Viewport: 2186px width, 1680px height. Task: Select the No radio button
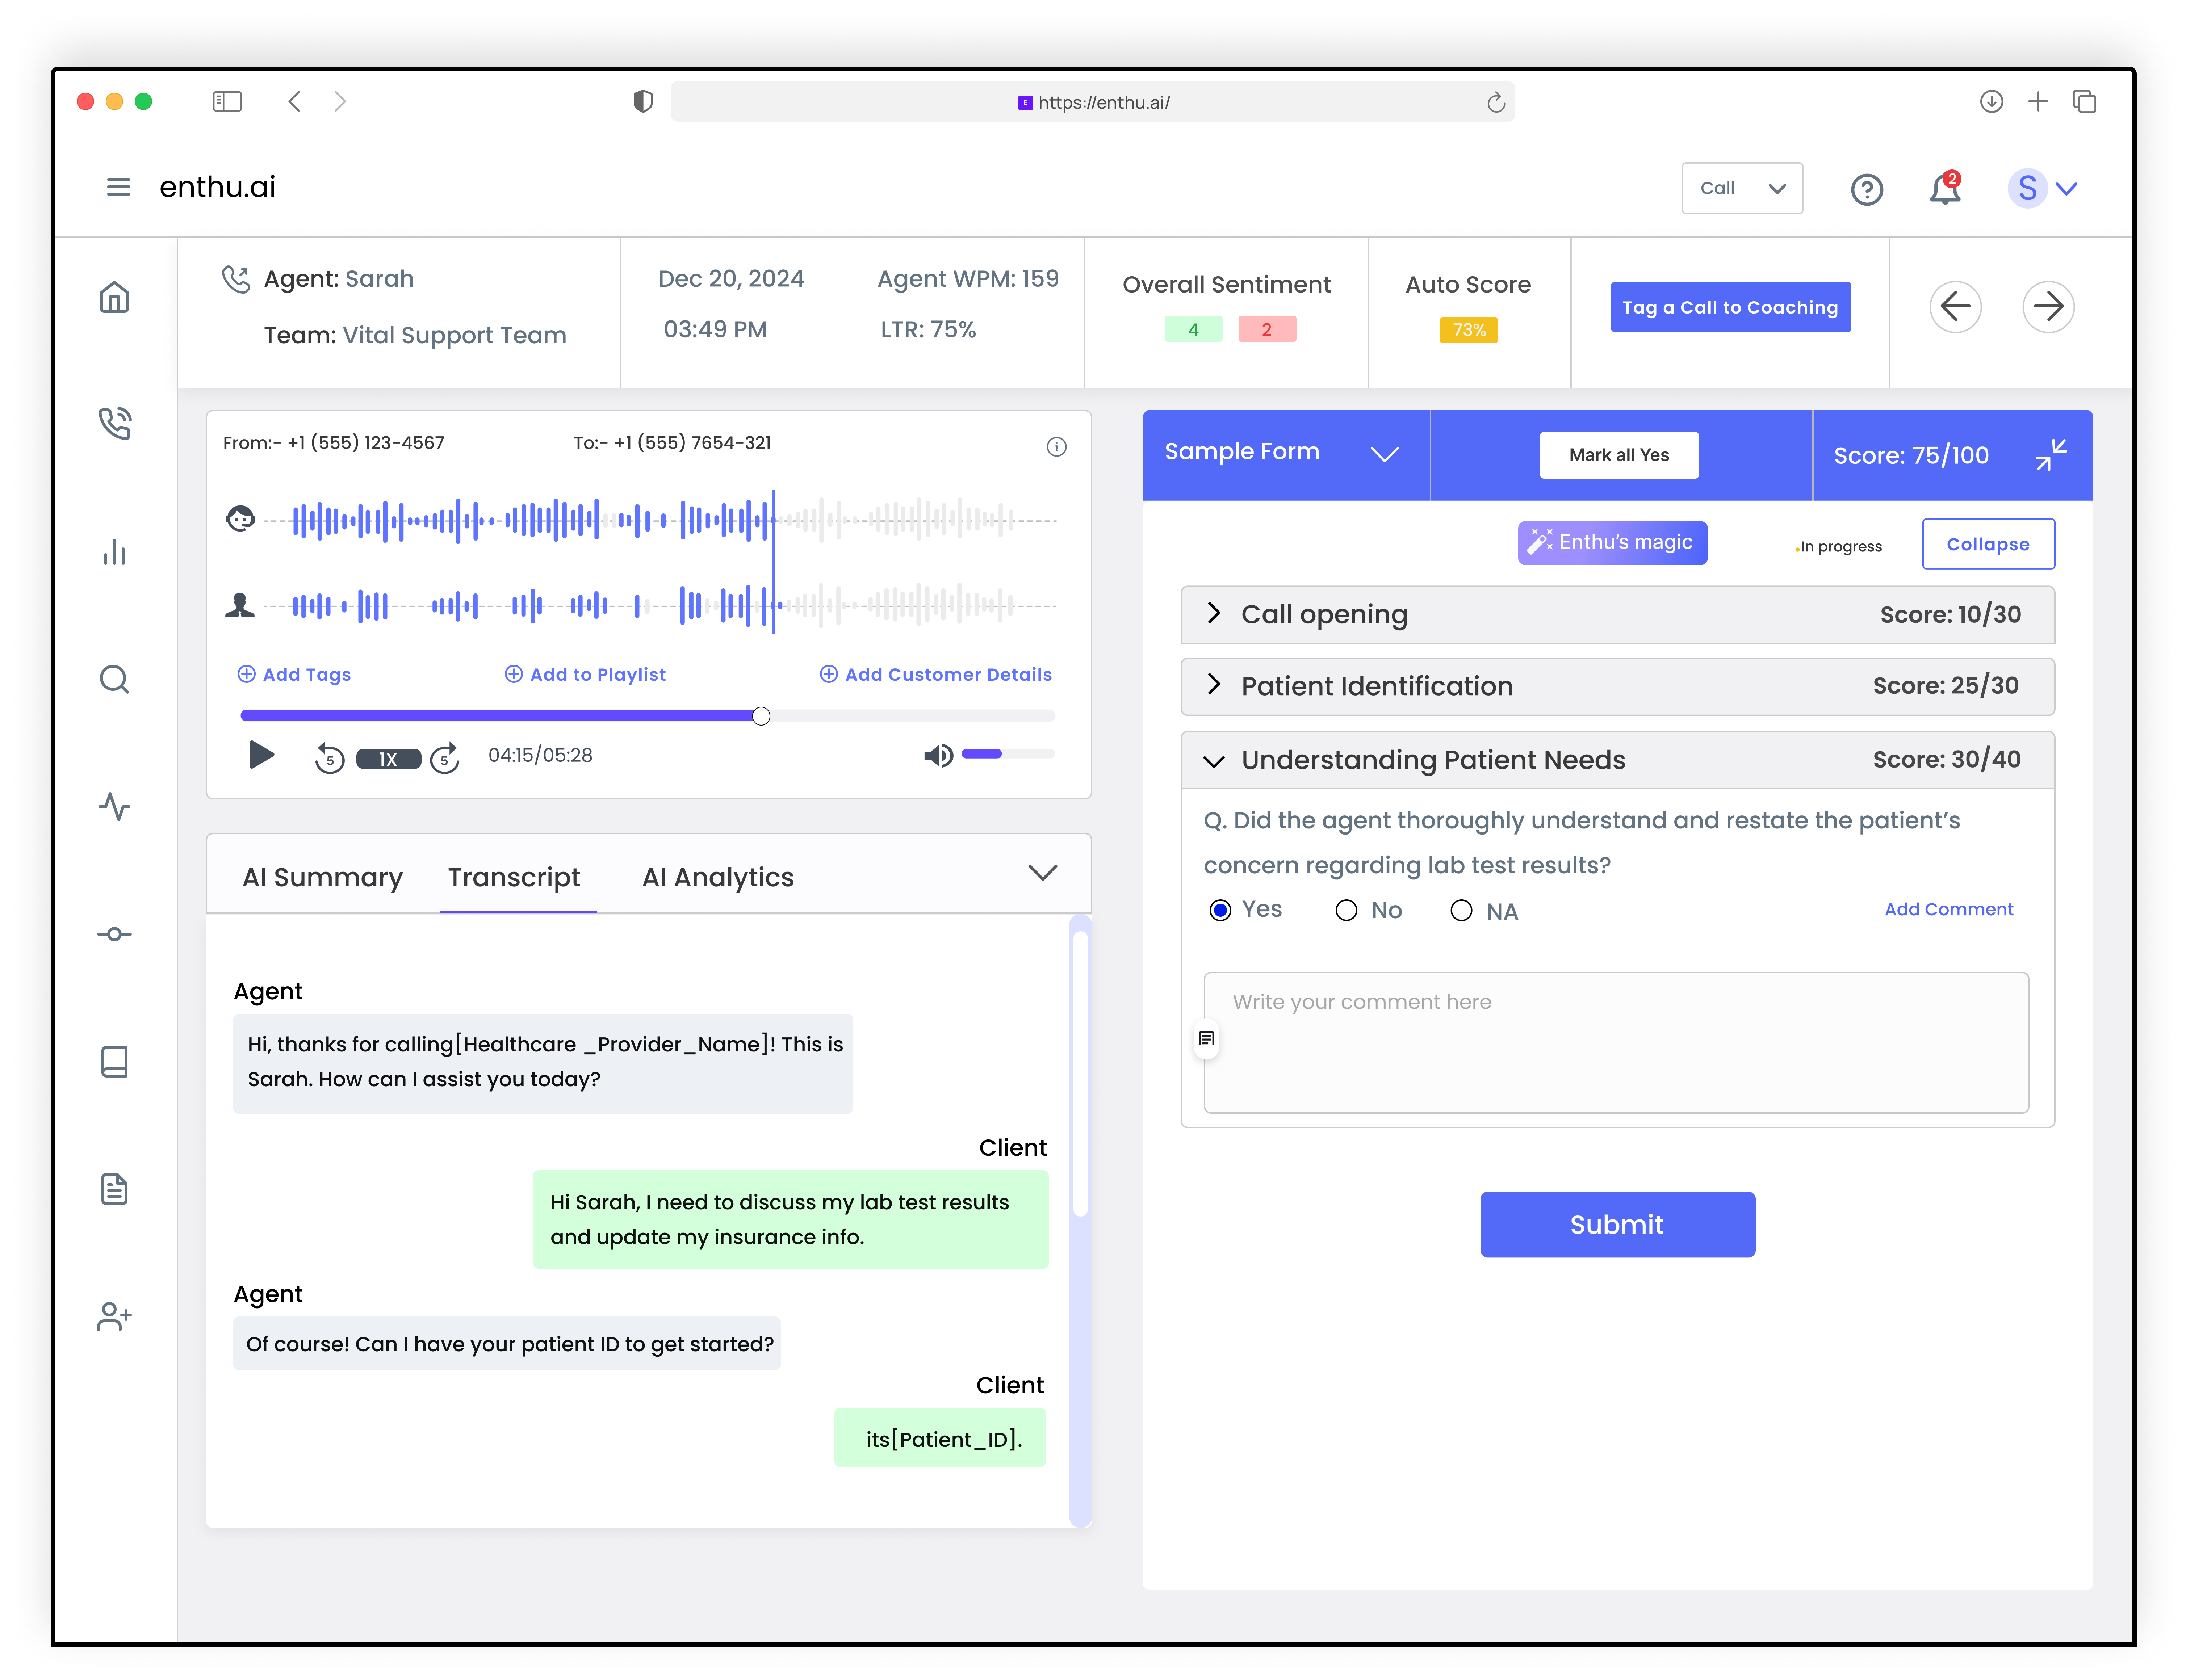pos(1346,910)
